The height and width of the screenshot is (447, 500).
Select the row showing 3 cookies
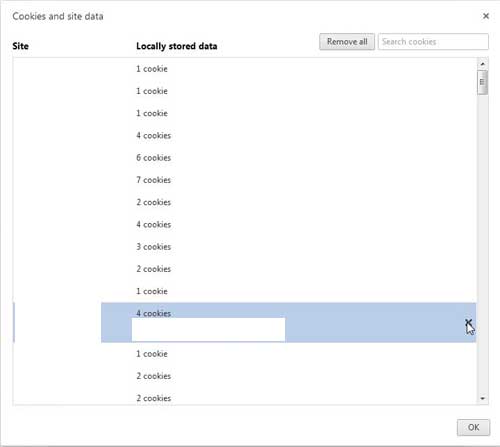245,247
